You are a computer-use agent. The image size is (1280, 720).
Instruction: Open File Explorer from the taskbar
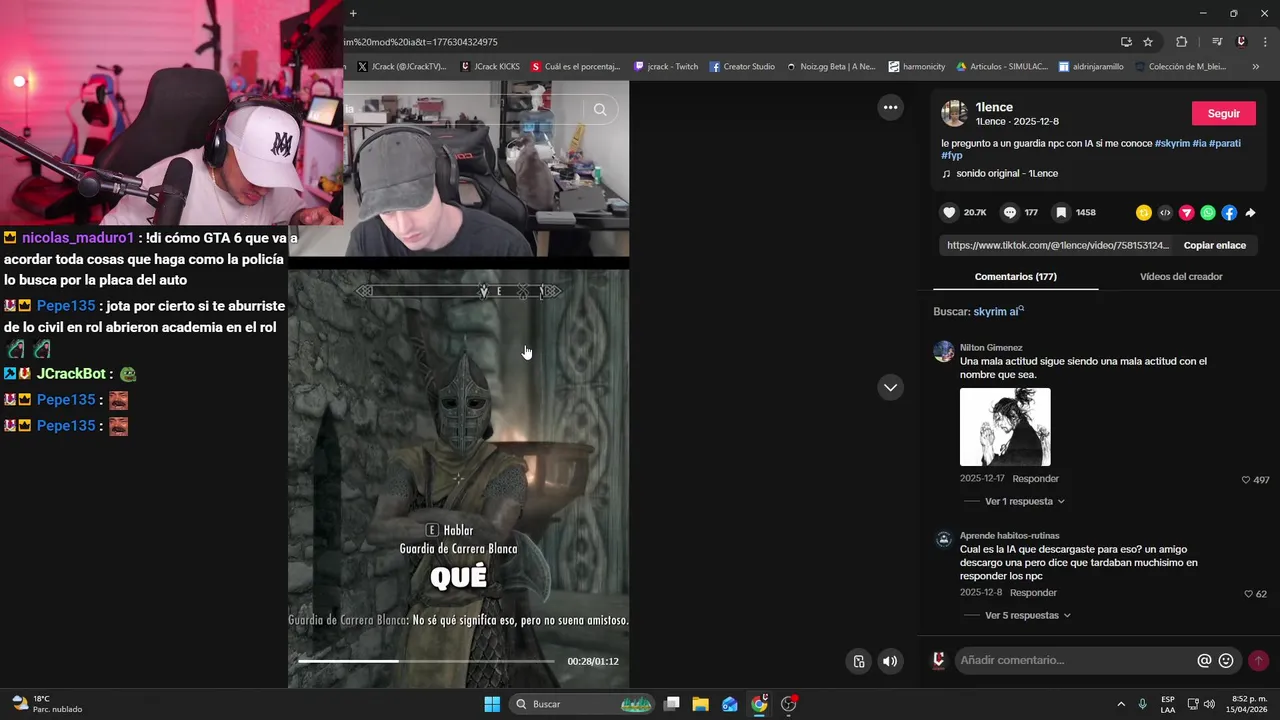tap(700, 704)
